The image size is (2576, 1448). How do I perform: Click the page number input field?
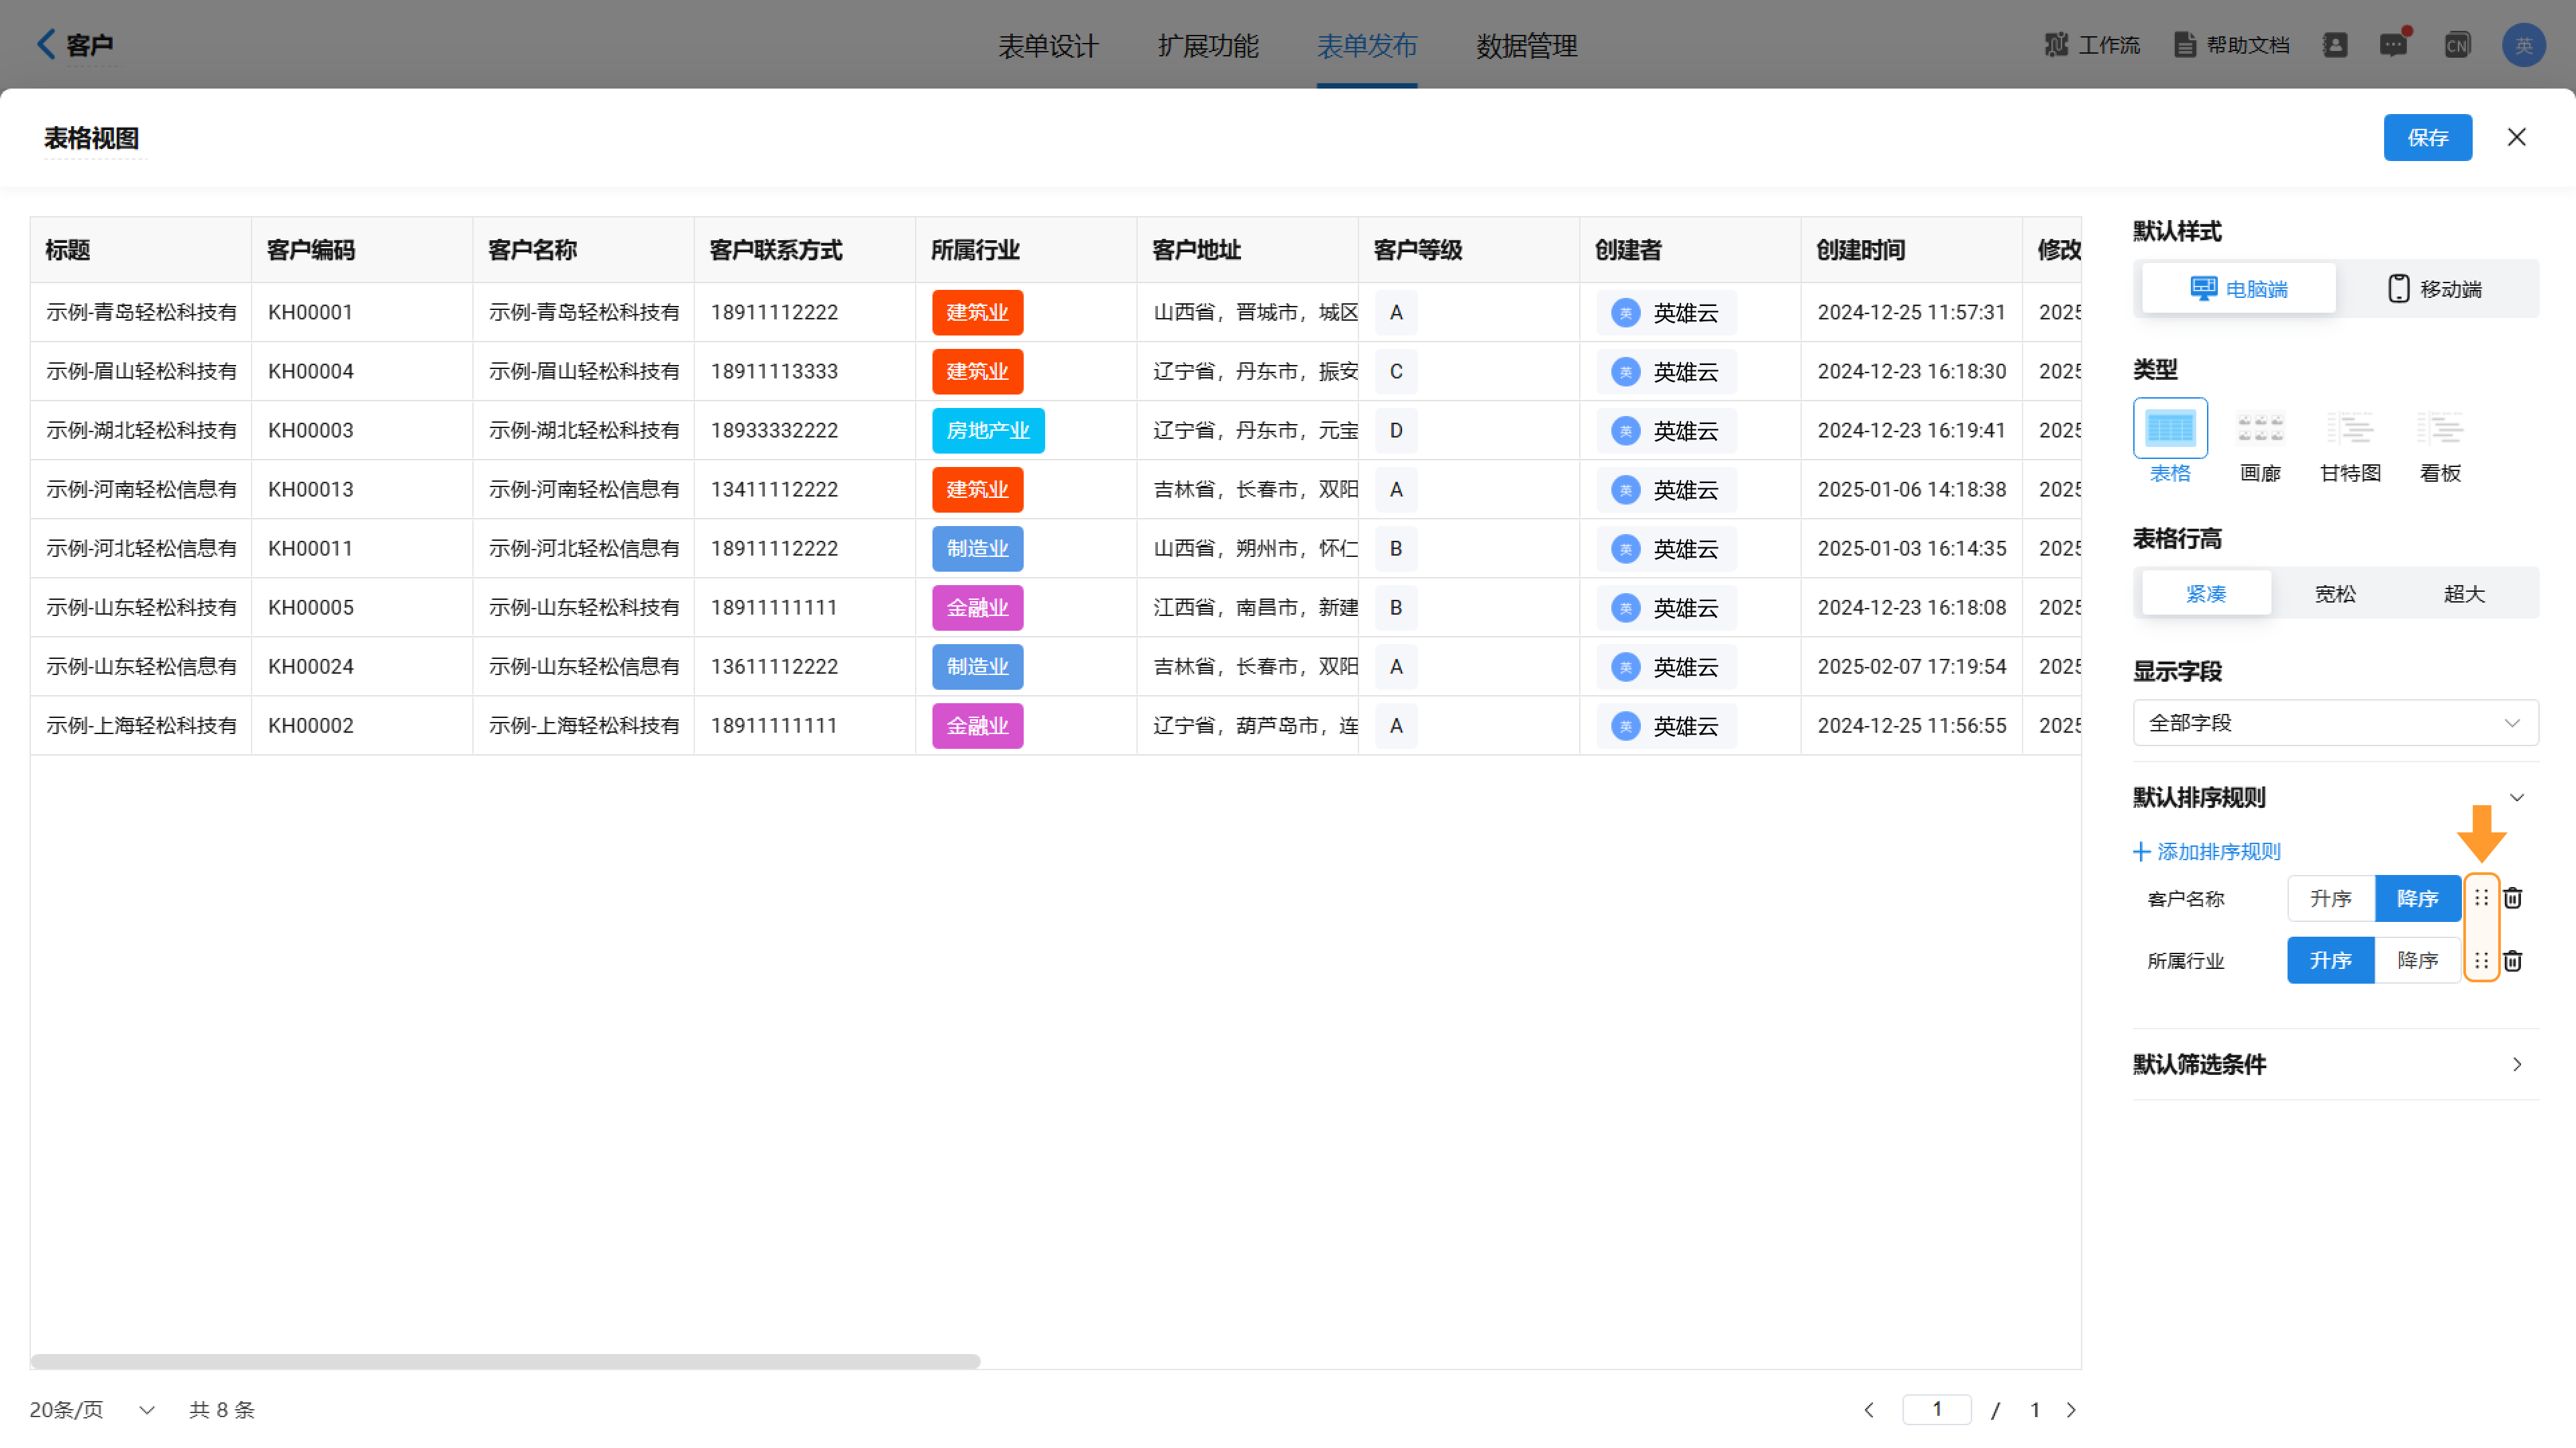pyautogui.click(x=1936, y=1409)
